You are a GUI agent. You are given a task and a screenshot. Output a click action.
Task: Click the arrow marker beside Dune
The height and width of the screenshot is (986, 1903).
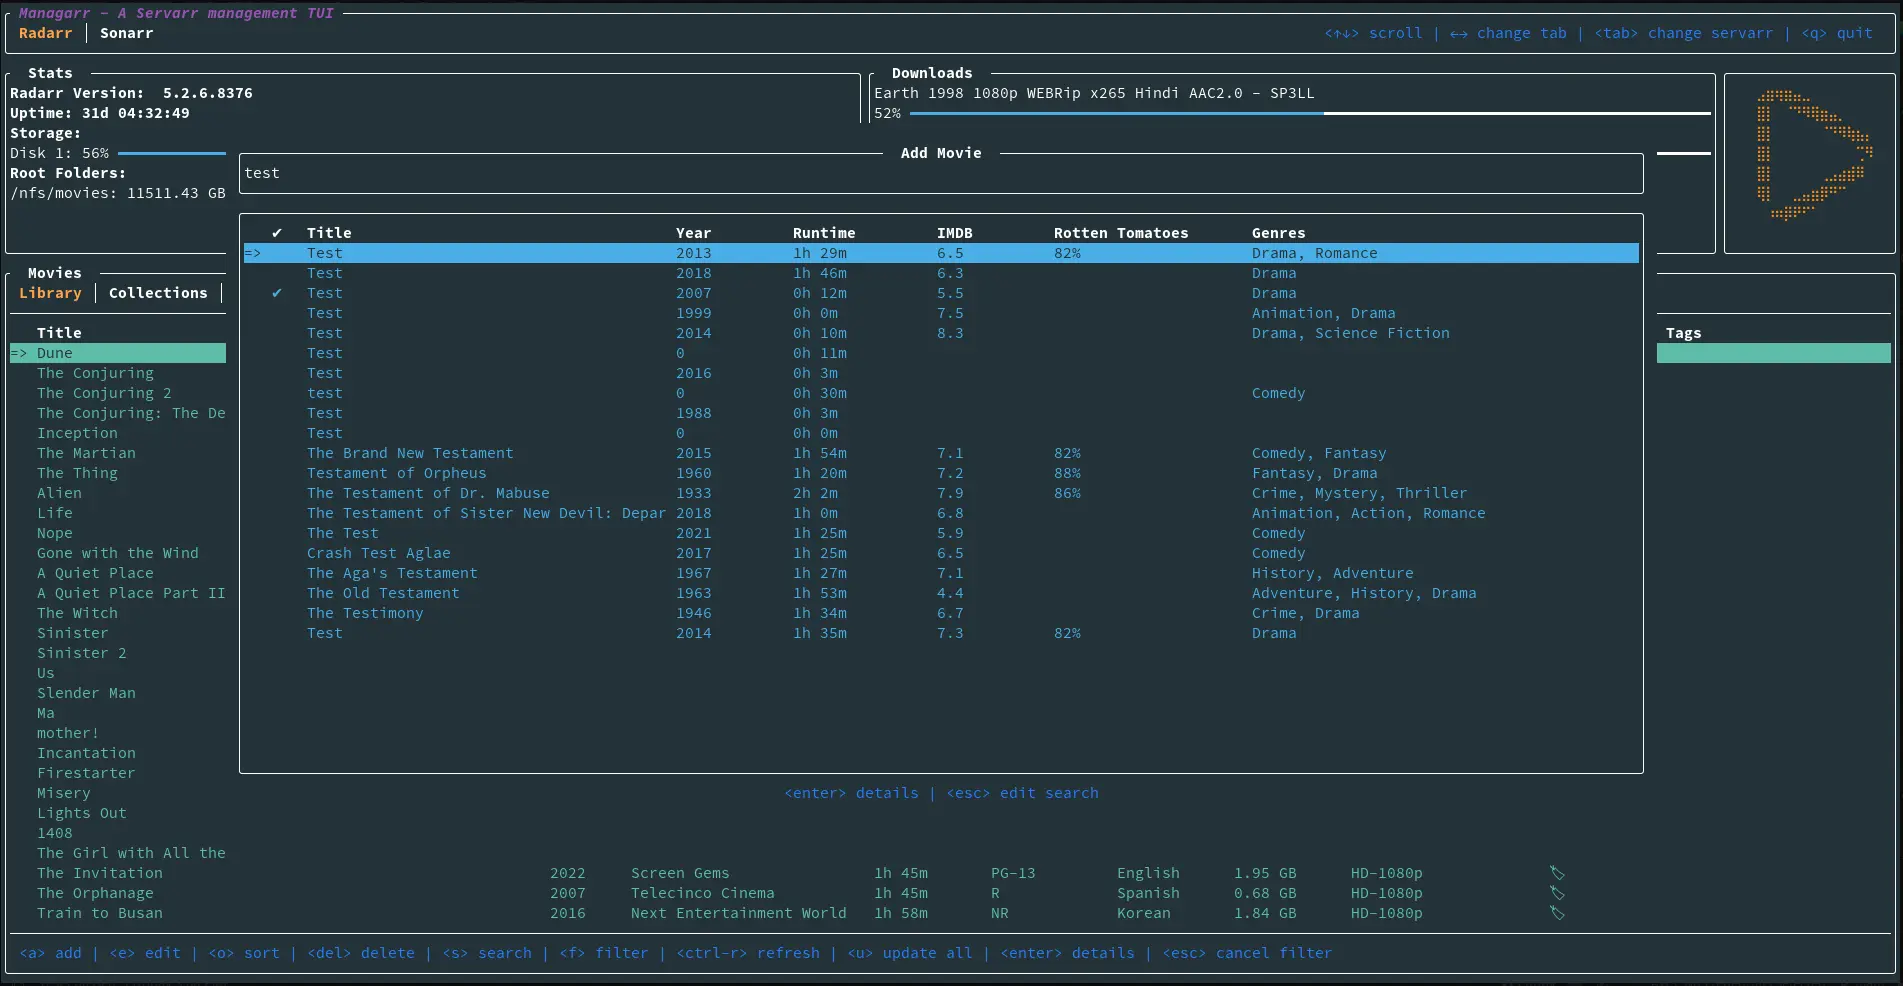(20, 353)
